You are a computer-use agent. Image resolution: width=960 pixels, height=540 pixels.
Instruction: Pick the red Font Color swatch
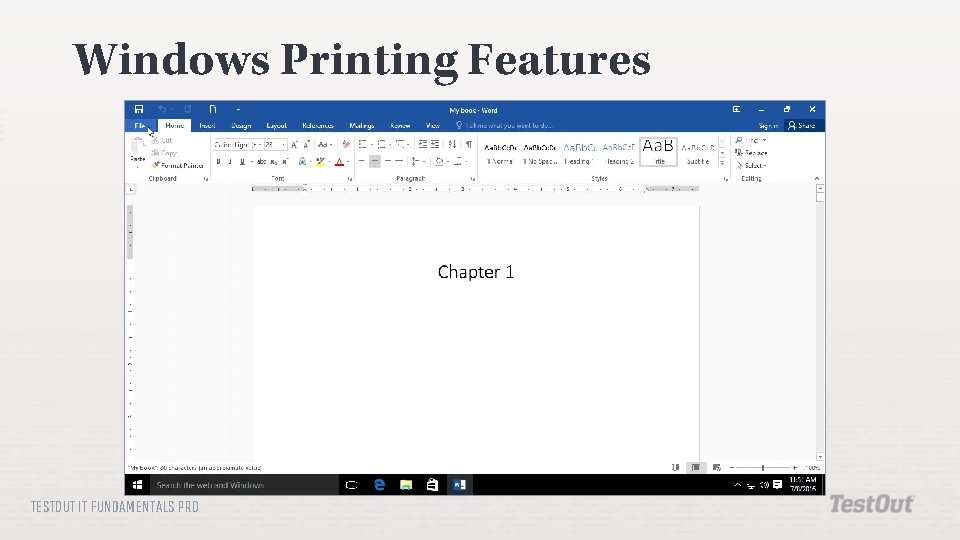(x=339, y=162)
